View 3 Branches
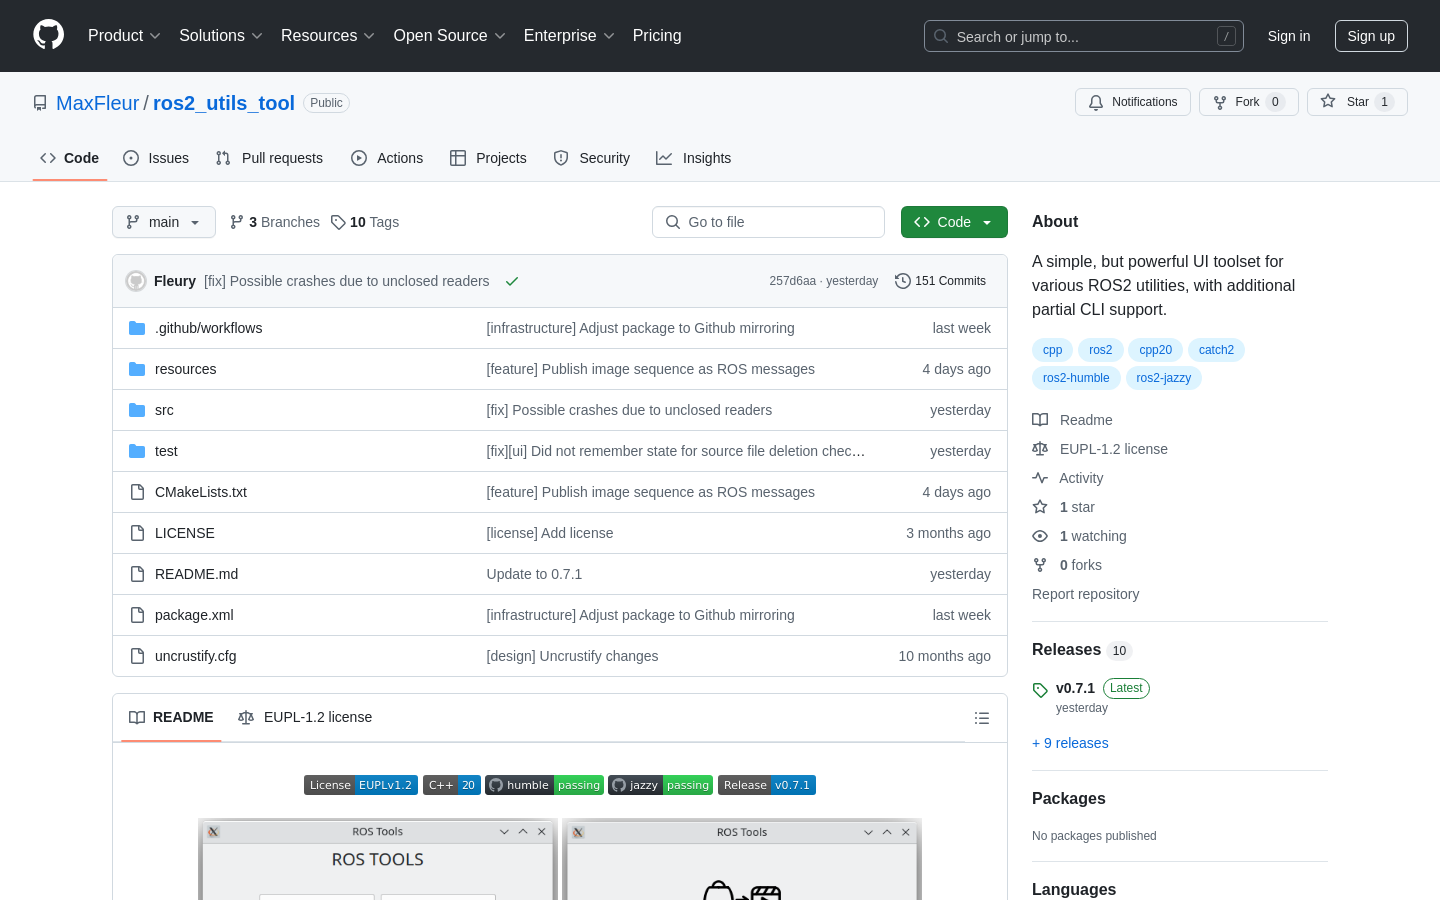This screenshot has height=900, width=1440. point(275,222)
